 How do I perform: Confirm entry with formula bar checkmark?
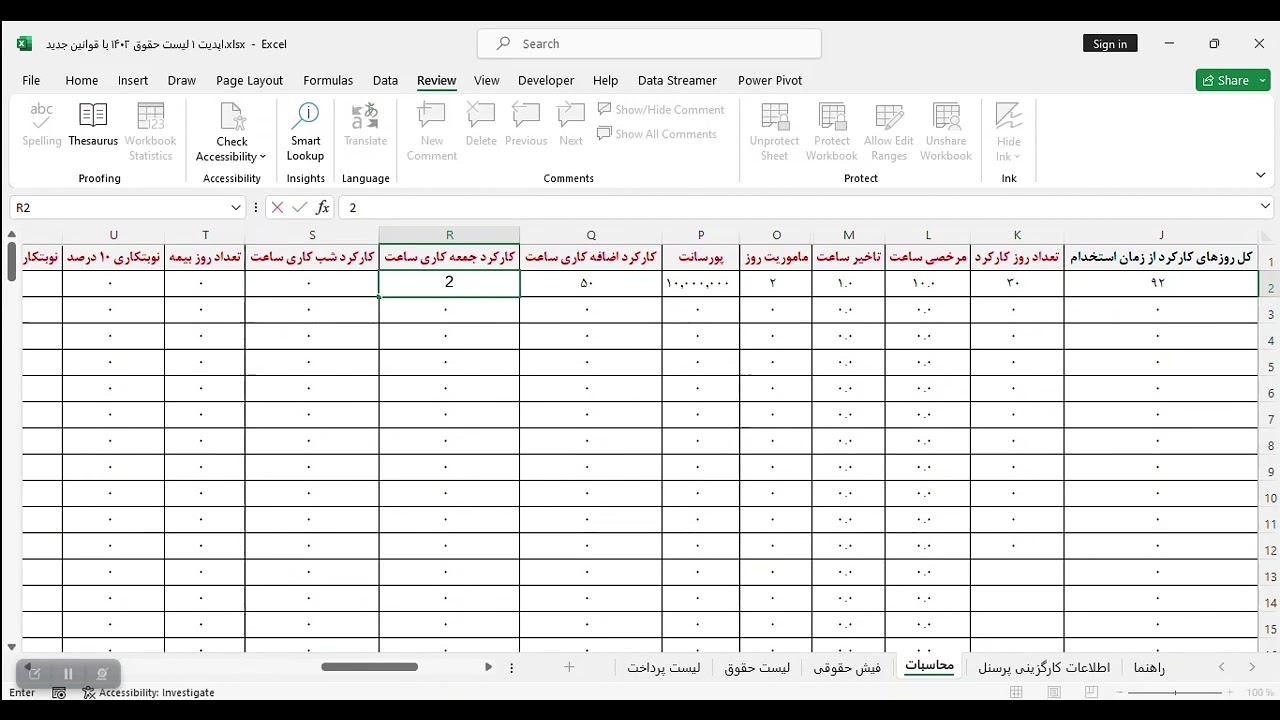(x=299, y=207)
